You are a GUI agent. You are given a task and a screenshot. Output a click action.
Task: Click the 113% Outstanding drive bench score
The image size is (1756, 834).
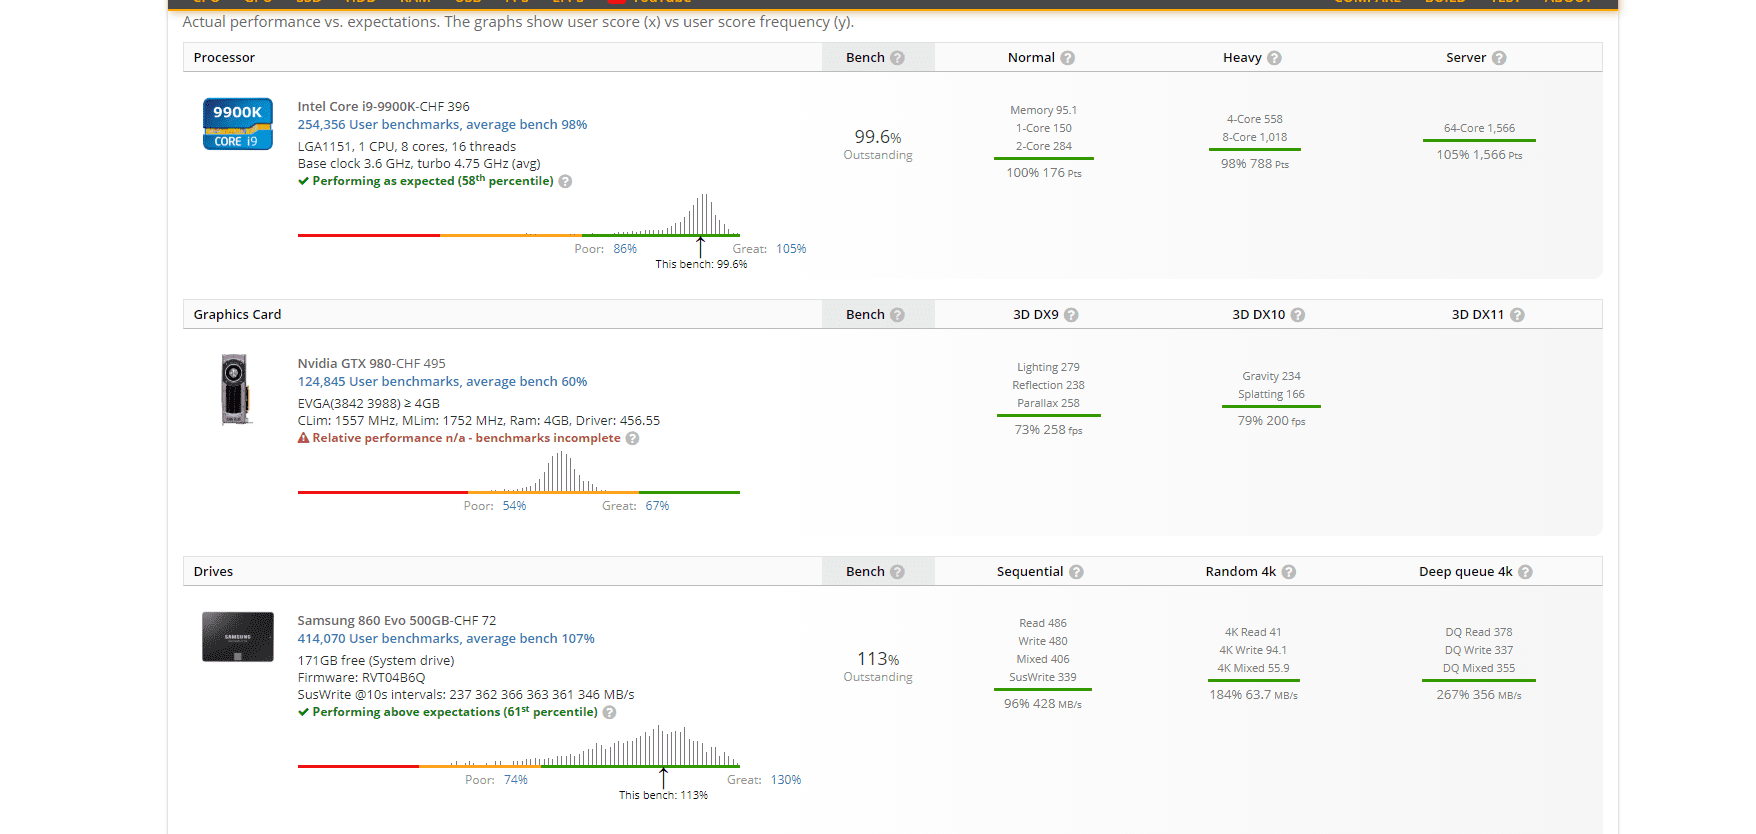(878, 666)
